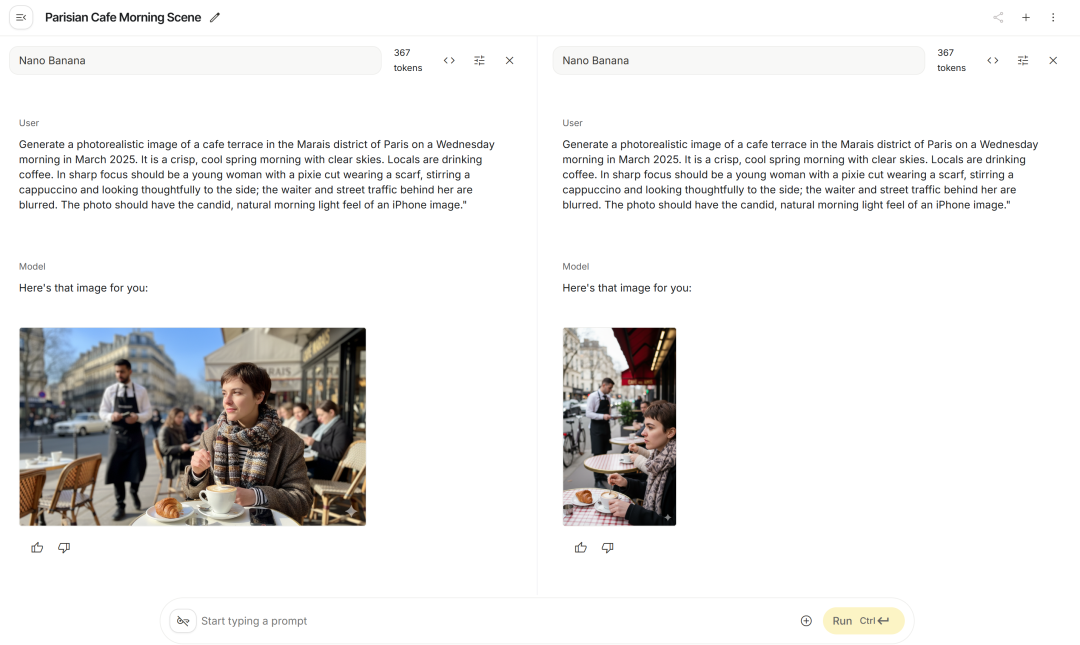1080x645 pixels.
Task: Open the right portrait cafe image
Action: tap(619, 427)
